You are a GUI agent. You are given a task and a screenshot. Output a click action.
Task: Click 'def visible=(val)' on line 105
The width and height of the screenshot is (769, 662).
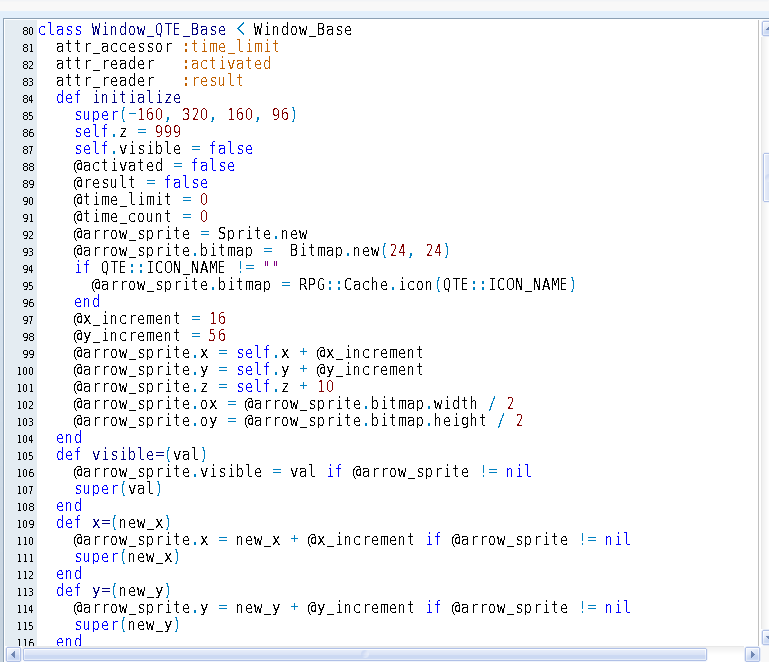tap(131, 455)
